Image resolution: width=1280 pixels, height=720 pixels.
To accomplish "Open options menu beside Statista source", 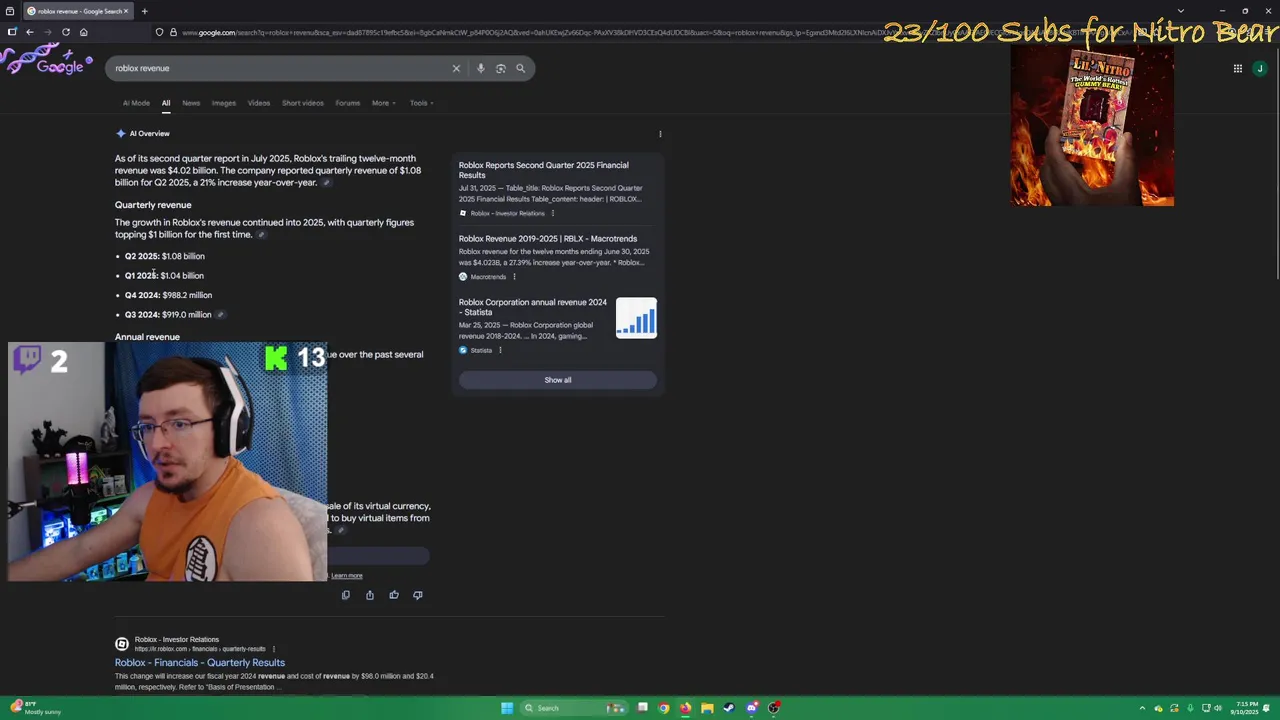I will (x=500, y=350).
